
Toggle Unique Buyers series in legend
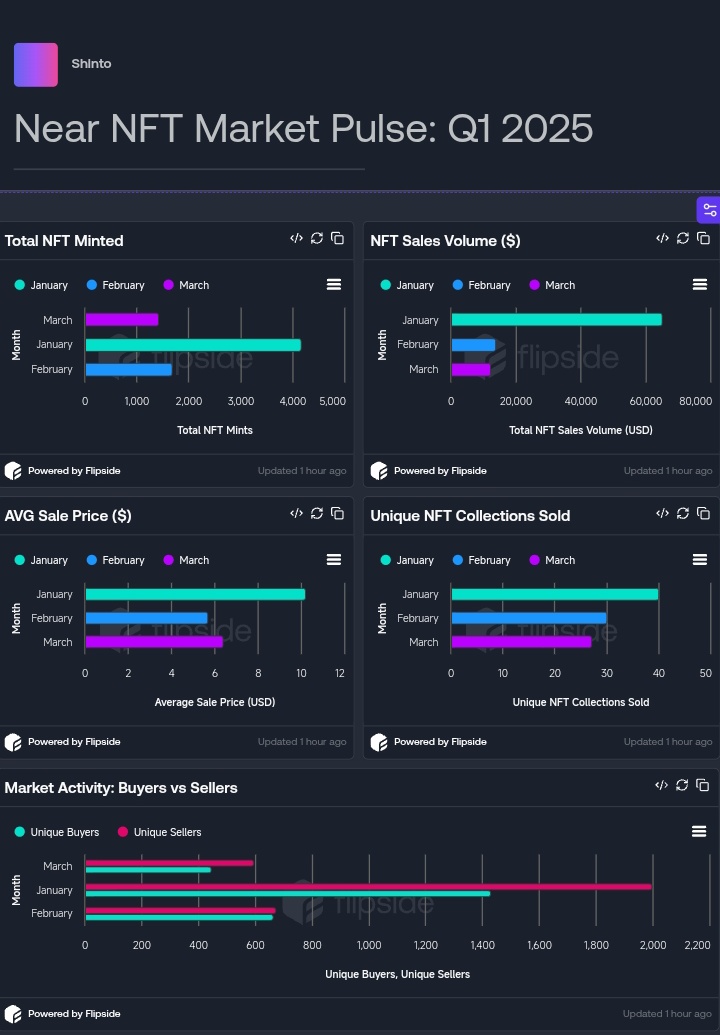57,832
